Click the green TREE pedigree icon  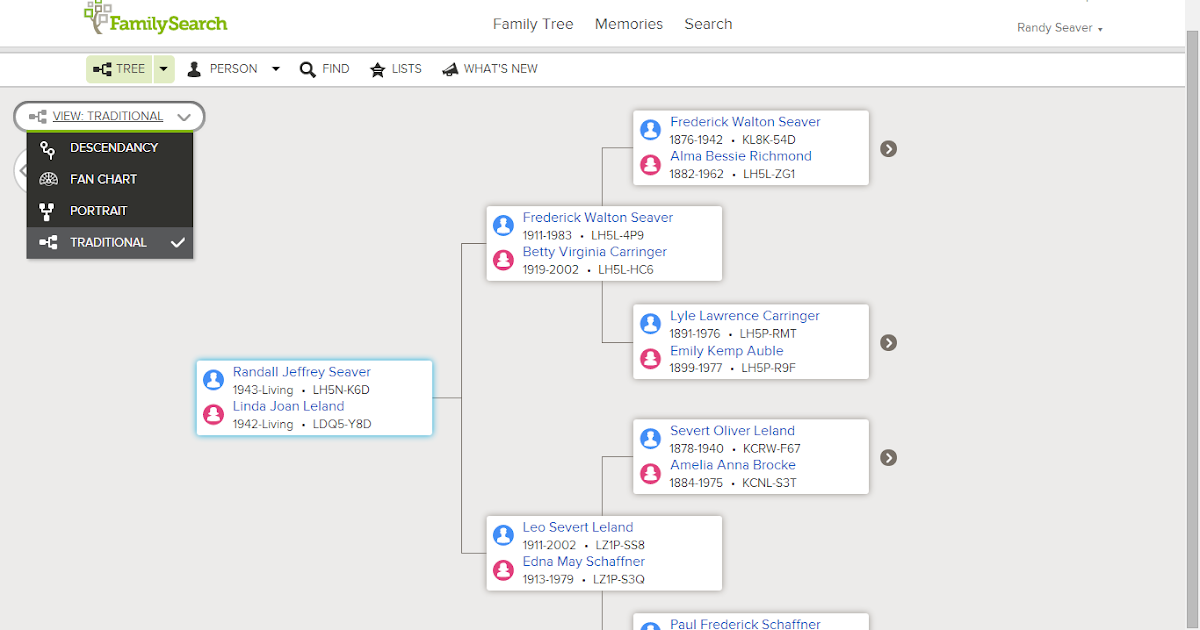click(x=105, y=69)
